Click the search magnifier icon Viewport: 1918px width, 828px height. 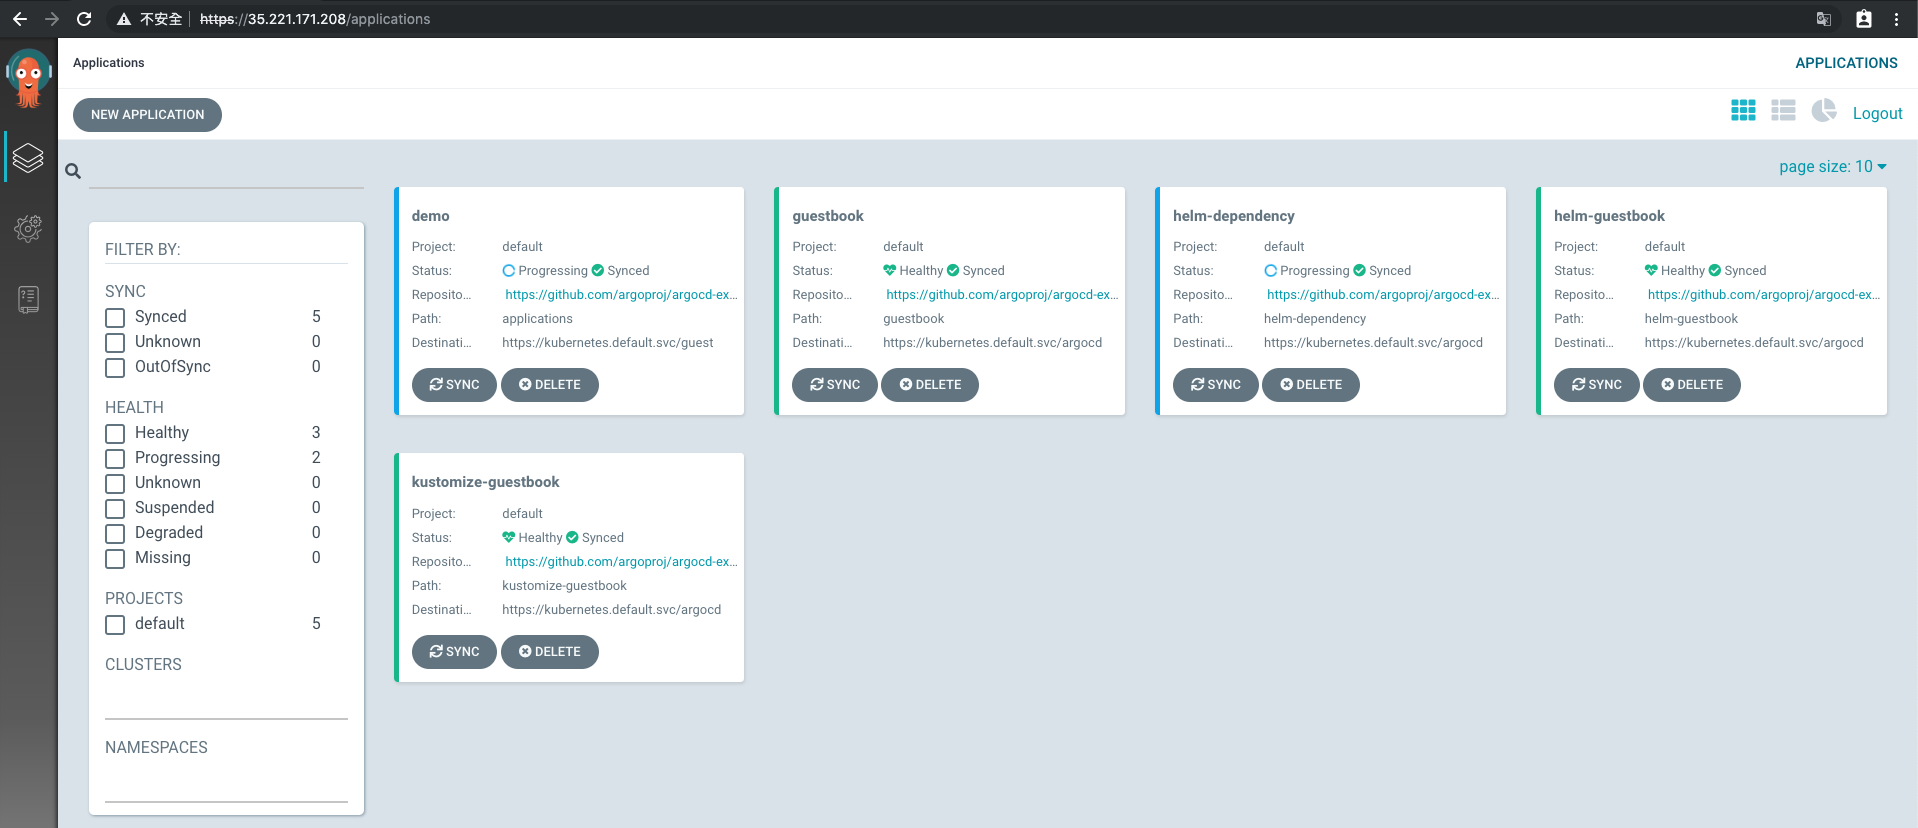tap(73, 171)
